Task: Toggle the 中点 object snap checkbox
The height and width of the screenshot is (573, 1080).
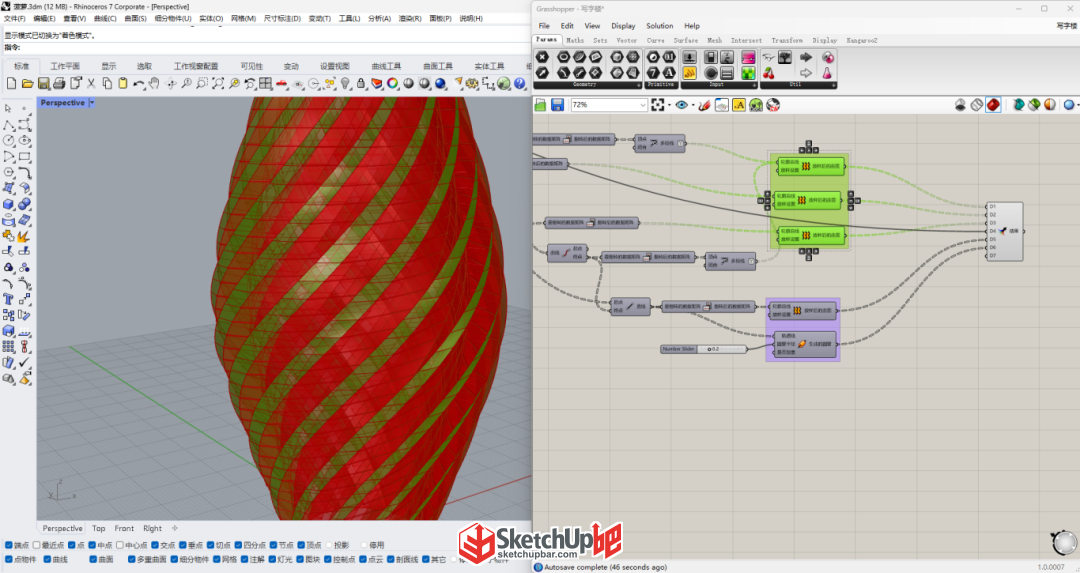Action: click(x=92, y=545)
